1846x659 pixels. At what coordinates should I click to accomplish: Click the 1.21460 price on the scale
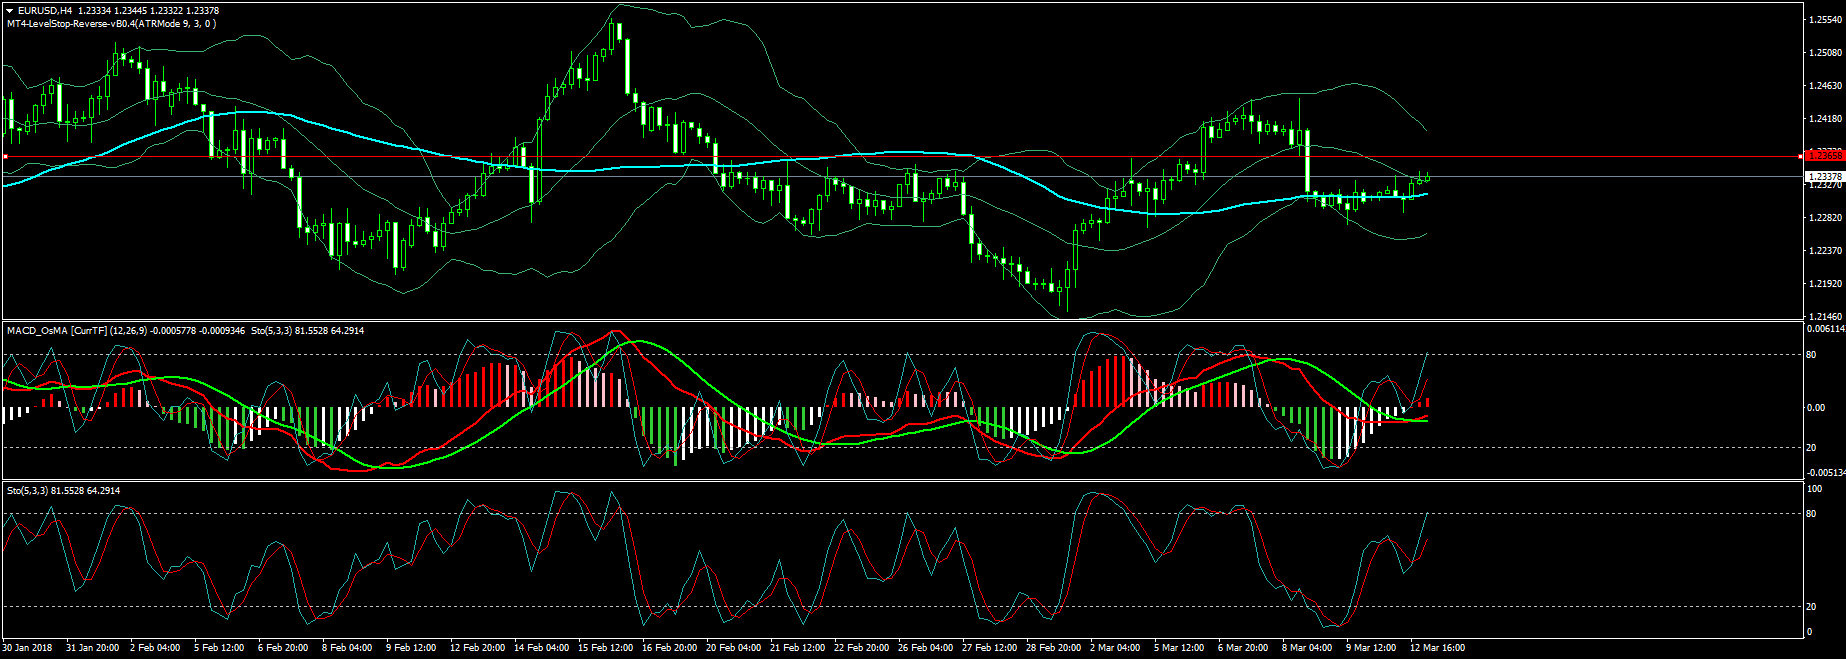1825,316
